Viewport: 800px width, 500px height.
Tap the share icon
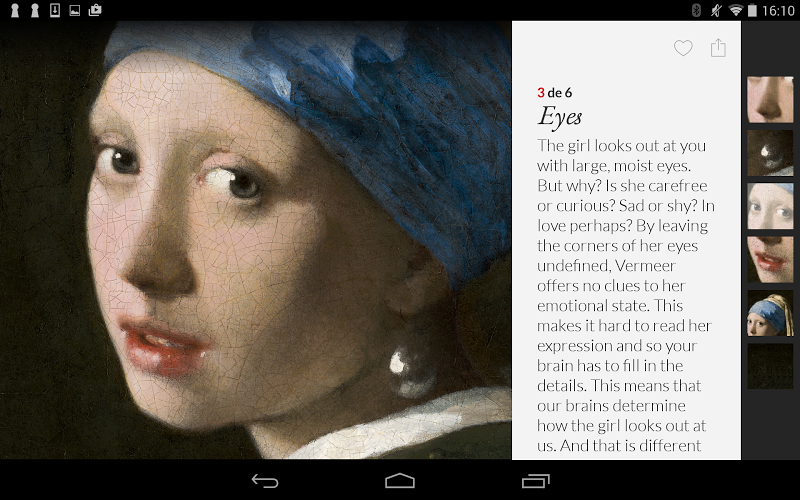[718, 47]
